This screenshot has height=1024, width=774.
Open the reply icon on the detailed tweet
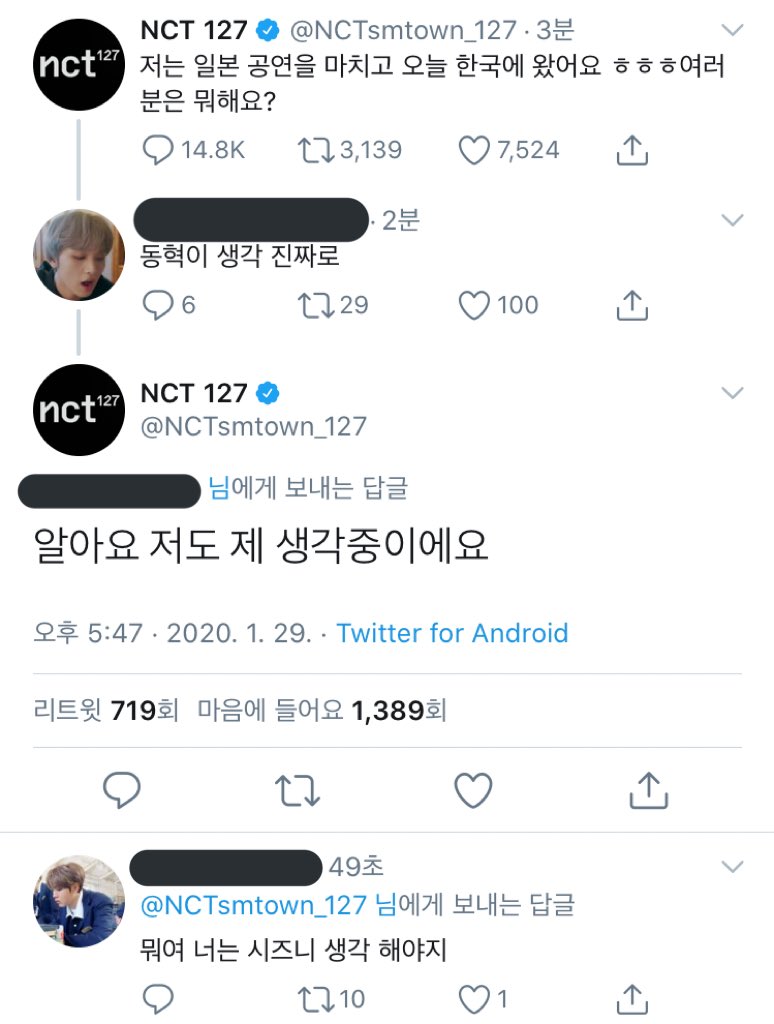click(x=121, y=789)
